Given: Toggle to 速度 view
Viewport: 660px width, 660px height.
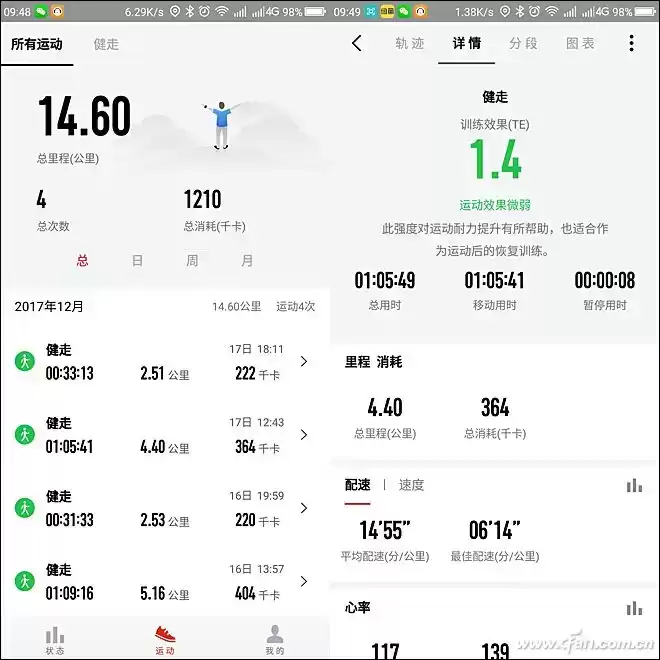Looking at the screenshot, I should point(411,485).
